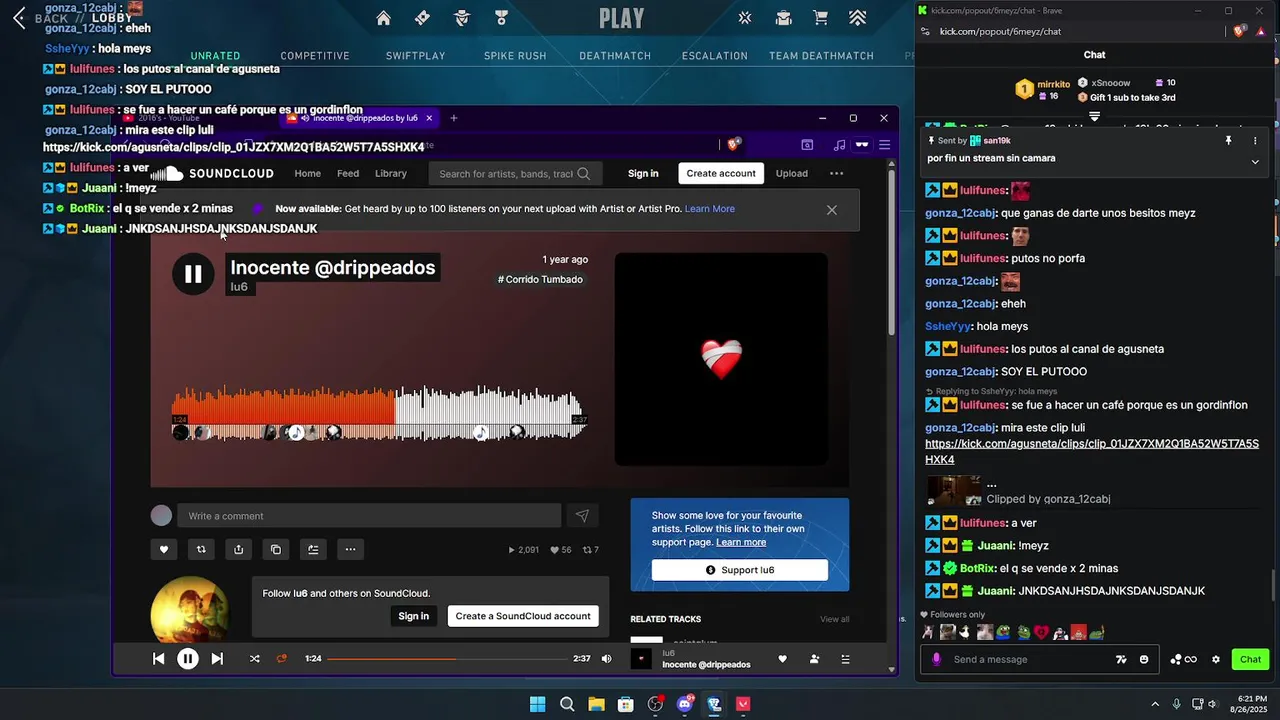
Task: Select the Swiftplay mode tab
Action: click(415, 56)
